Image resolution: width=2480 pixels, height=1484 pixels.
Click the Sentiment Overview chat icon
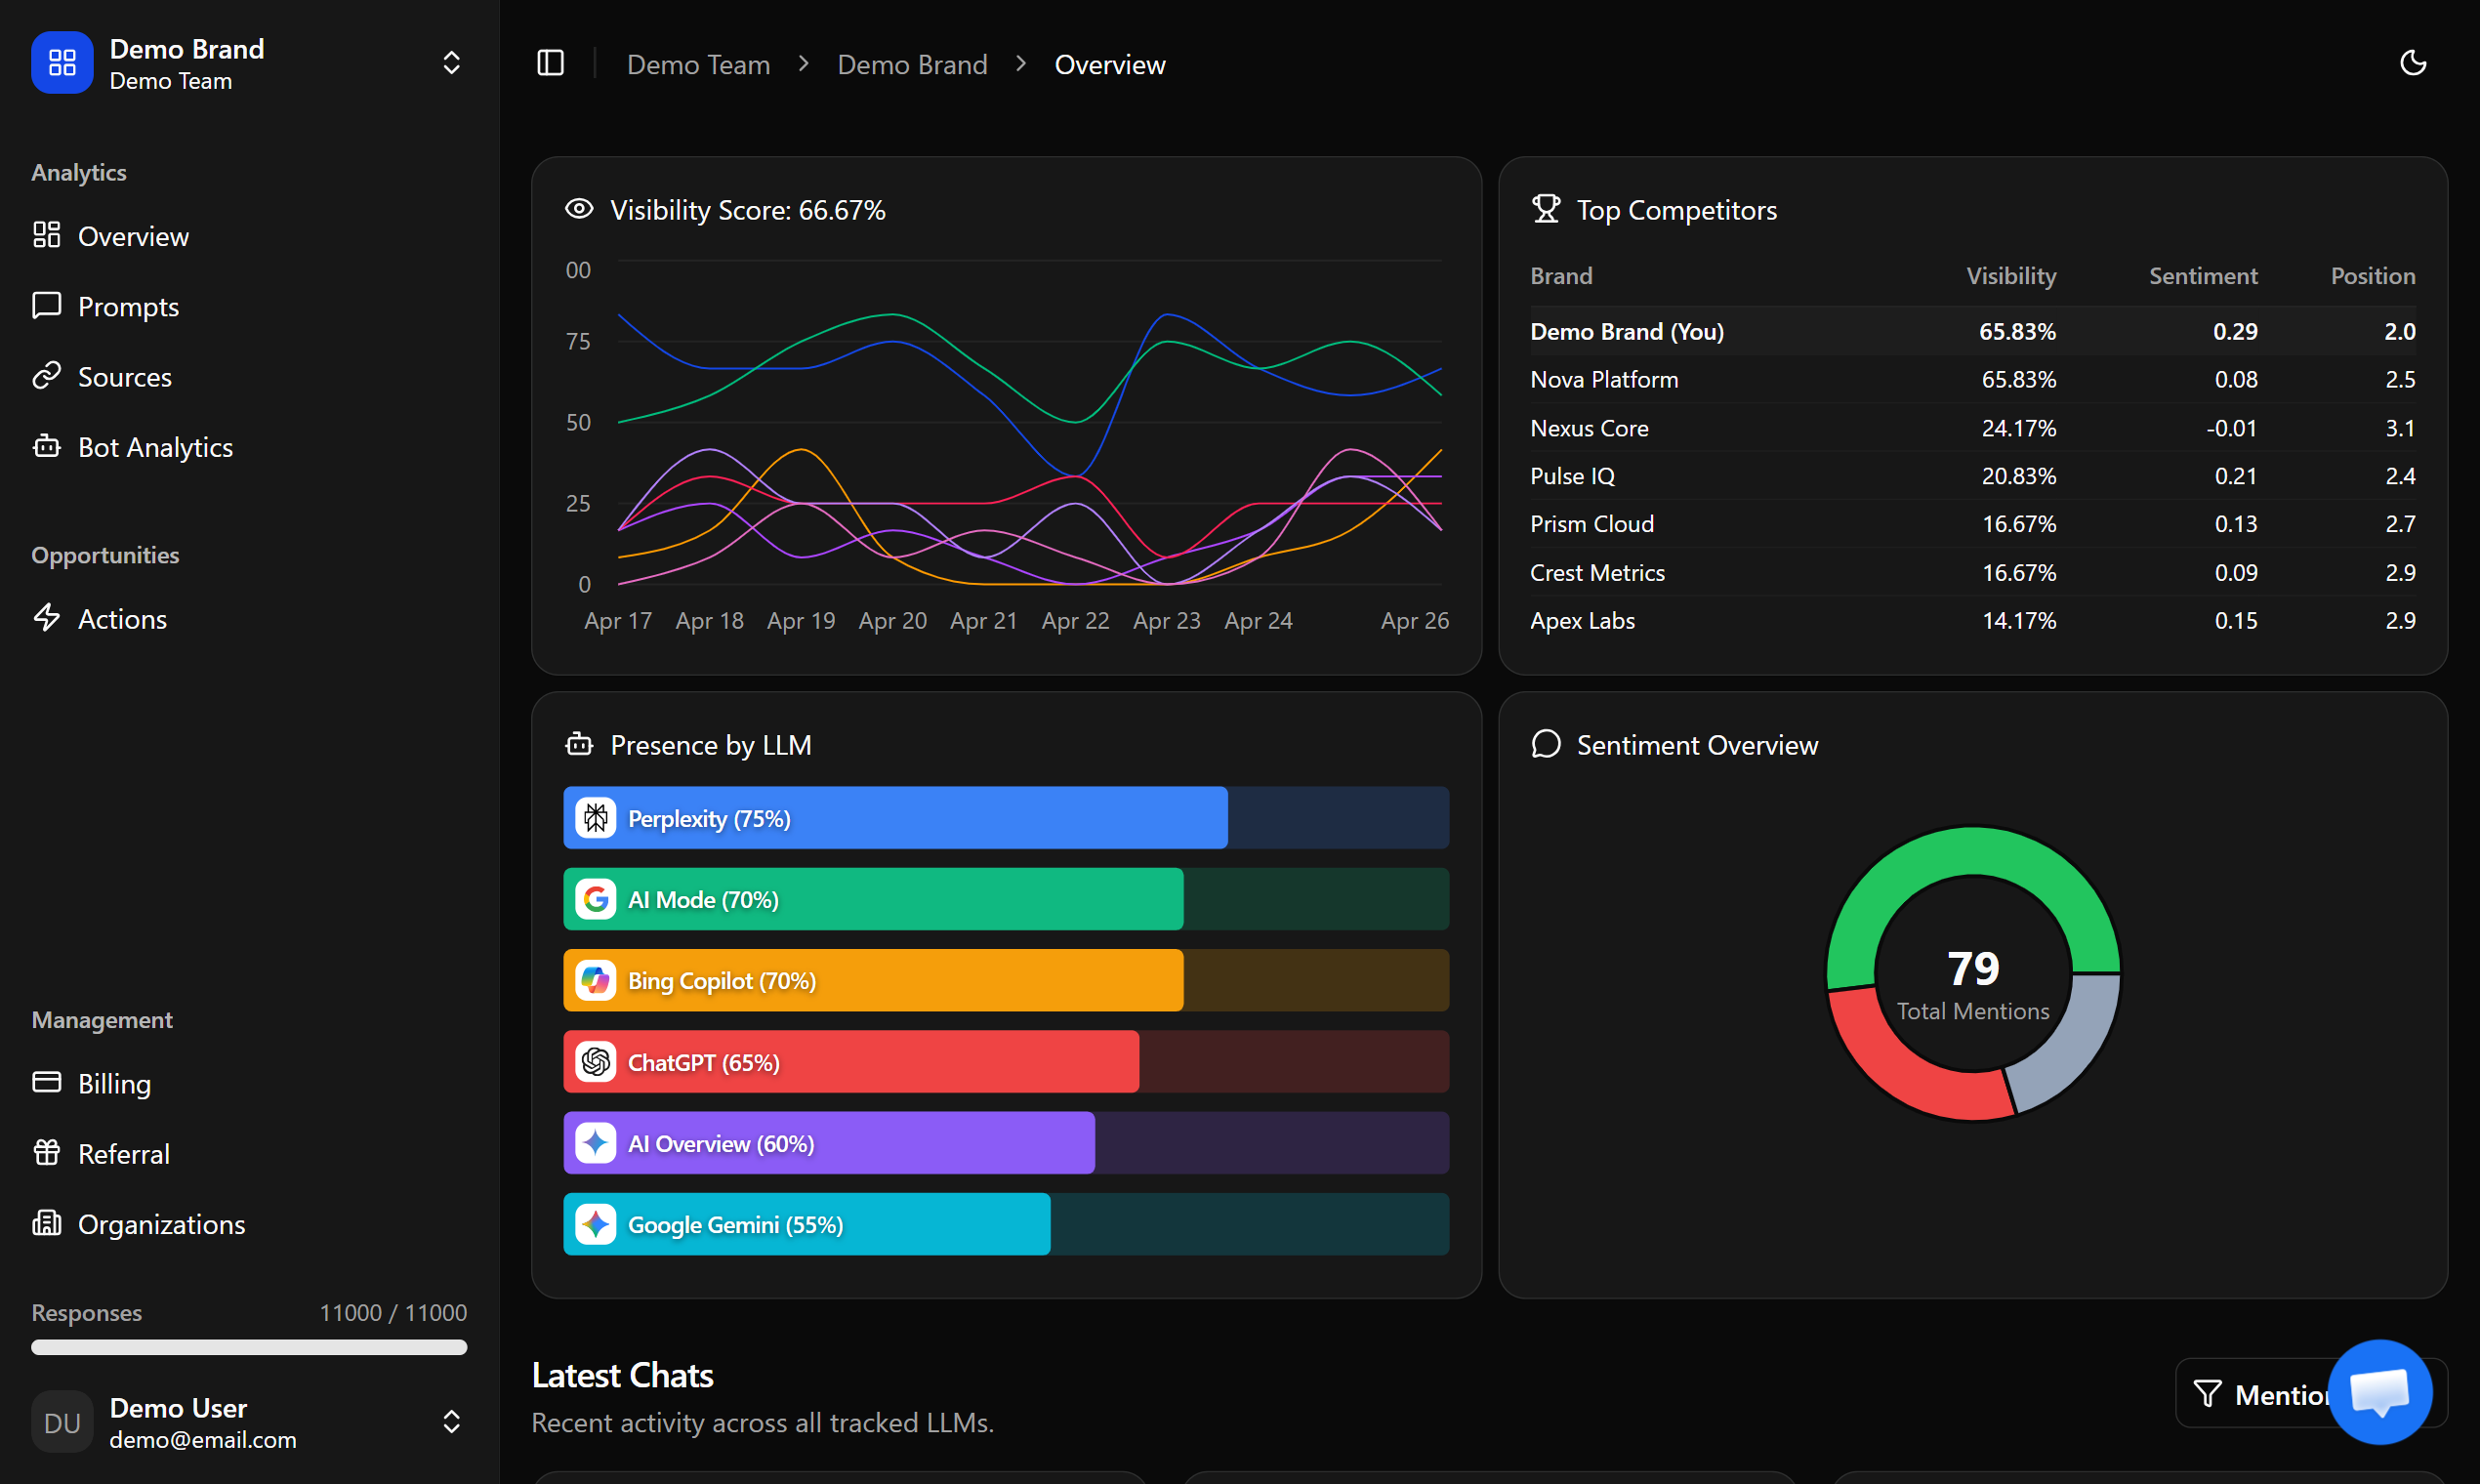click(1546, 744)
